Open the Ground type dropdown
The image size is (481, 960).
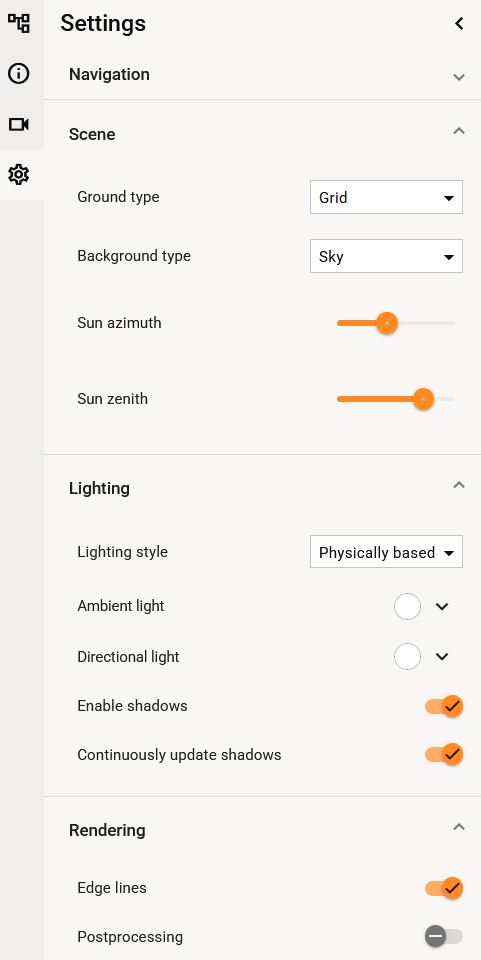pos(386,197)
